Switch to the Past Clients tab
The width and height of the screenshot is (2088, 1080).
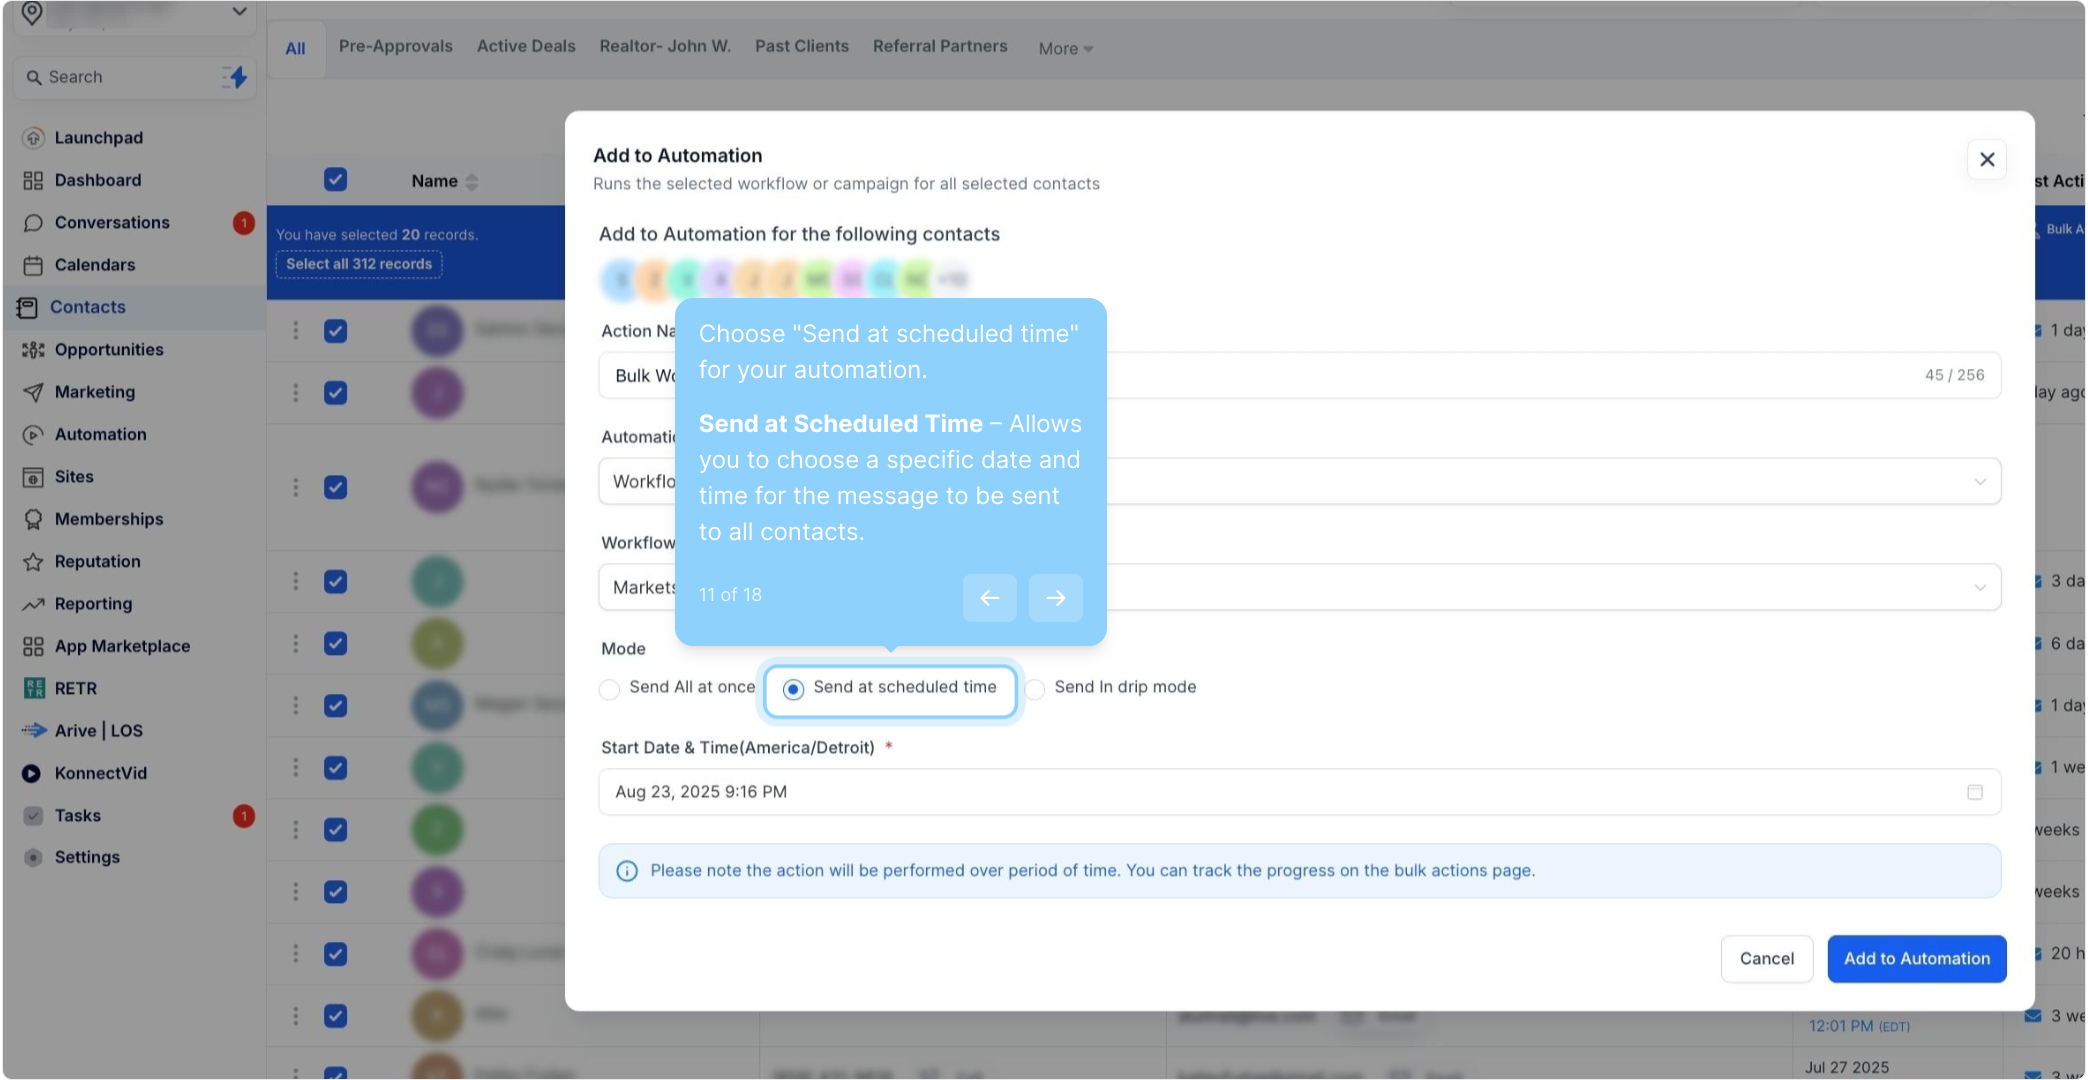click(801, 46)
